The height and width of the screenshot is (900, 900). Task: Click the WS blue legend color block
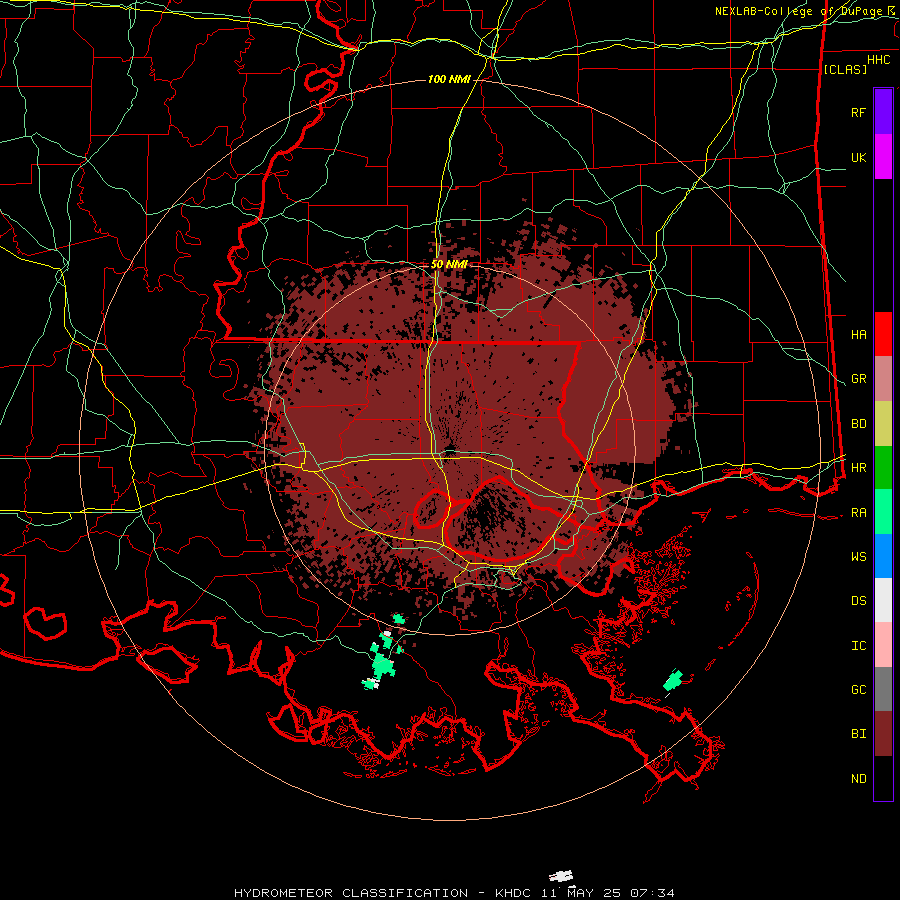coord(883,556)
